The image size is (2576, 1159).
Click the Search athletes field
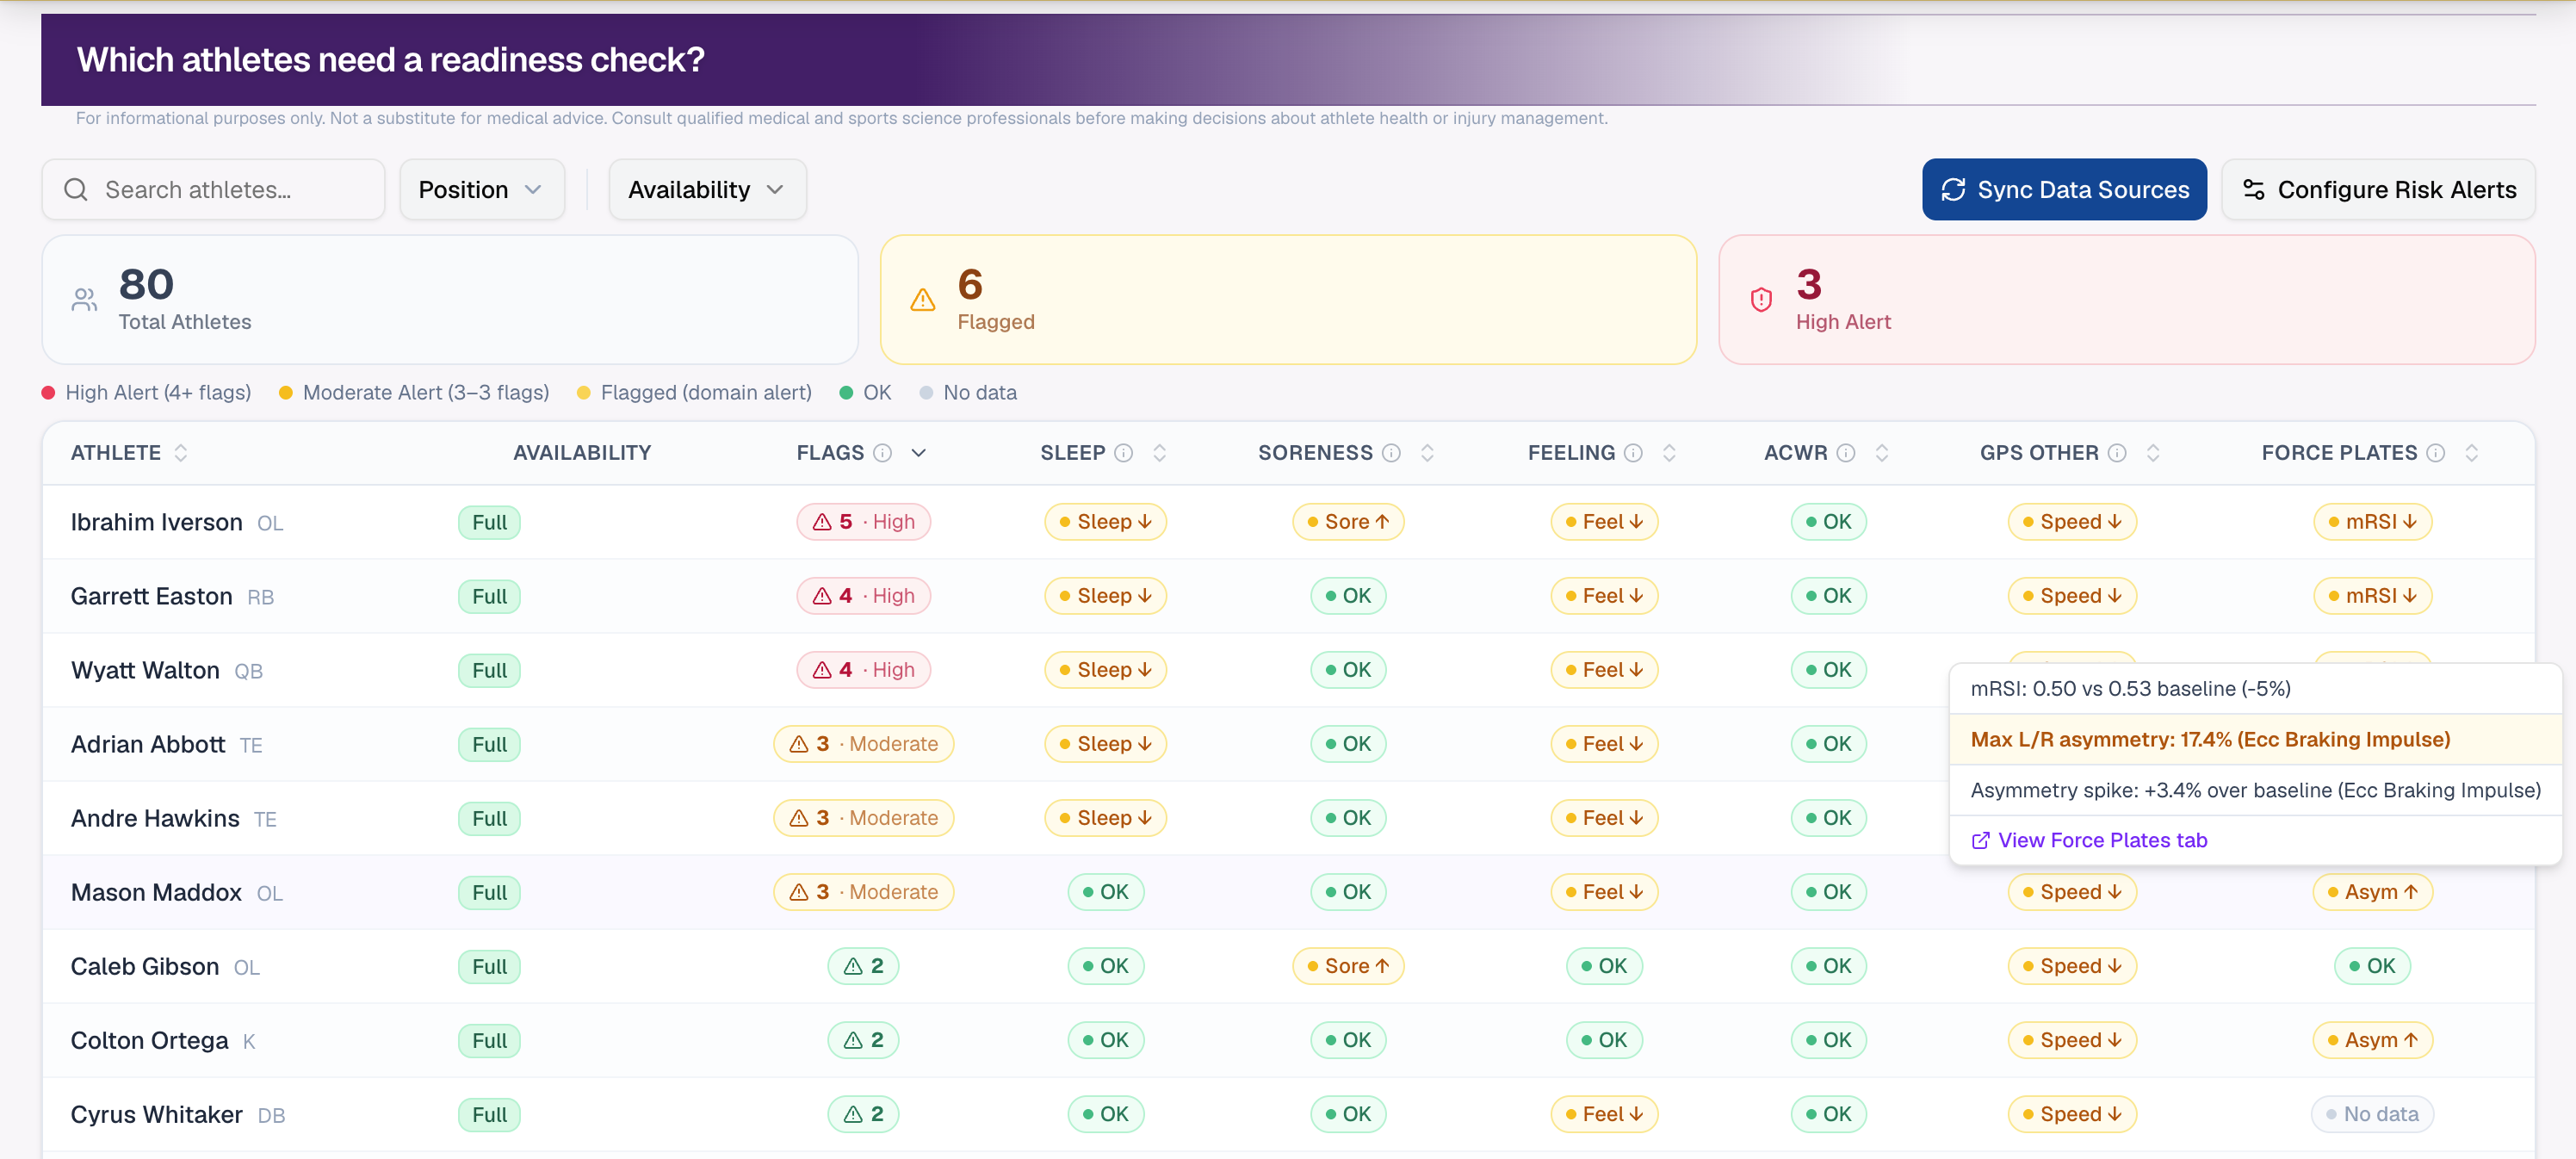tap(213, 189)
